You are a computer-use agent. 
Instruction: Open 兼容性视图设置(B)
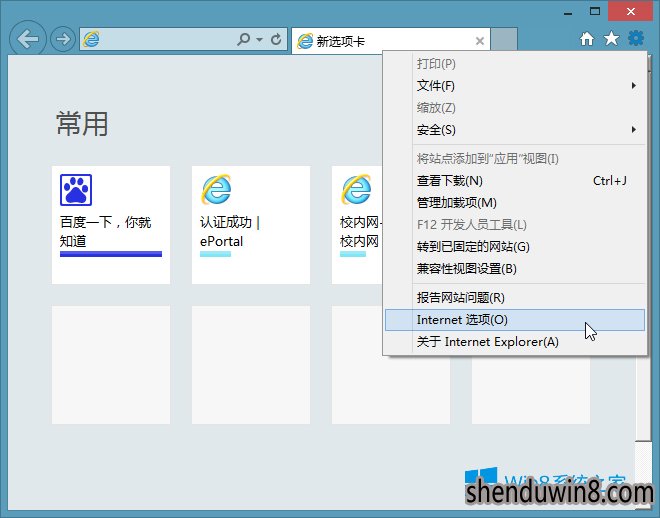click(x=515, y=268)
